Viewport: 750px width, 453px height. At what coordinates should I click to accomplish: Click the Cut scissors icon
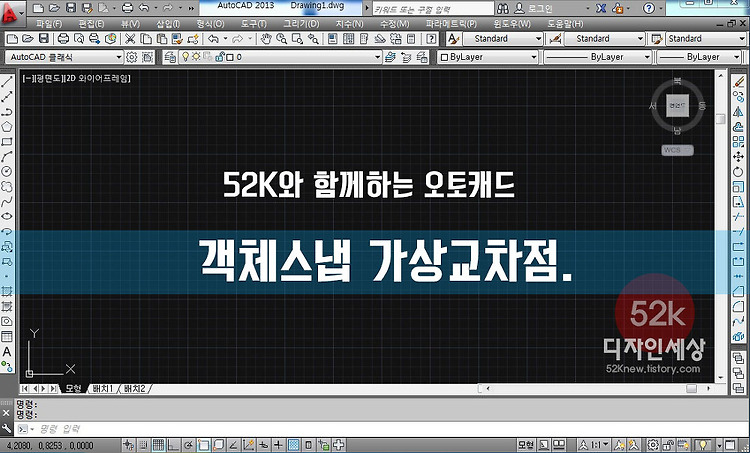[x=130, y=39]
